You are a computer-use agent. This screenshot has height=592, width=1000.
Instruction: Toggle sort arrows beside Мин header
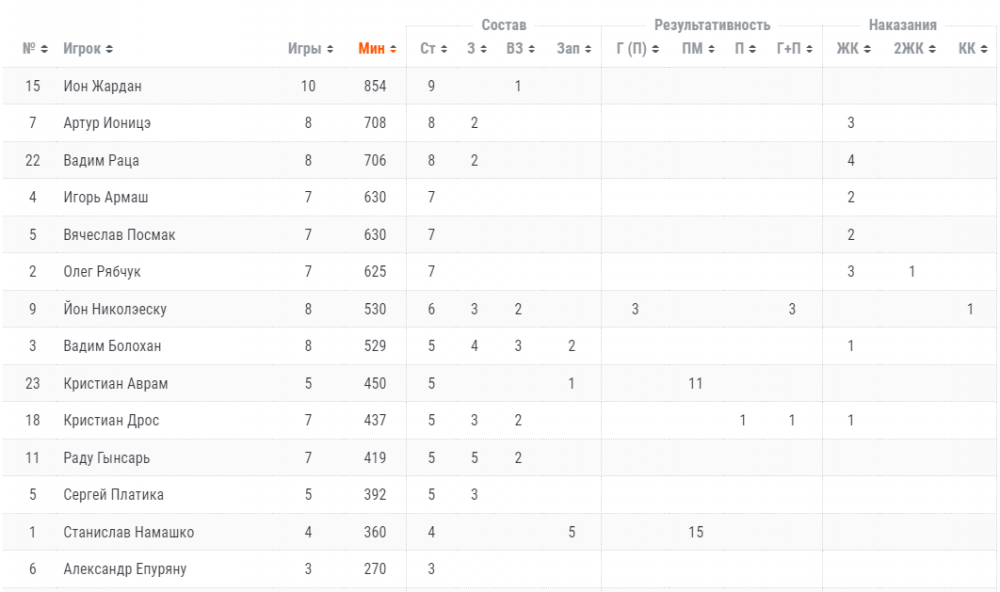click(x=393, y=49)
